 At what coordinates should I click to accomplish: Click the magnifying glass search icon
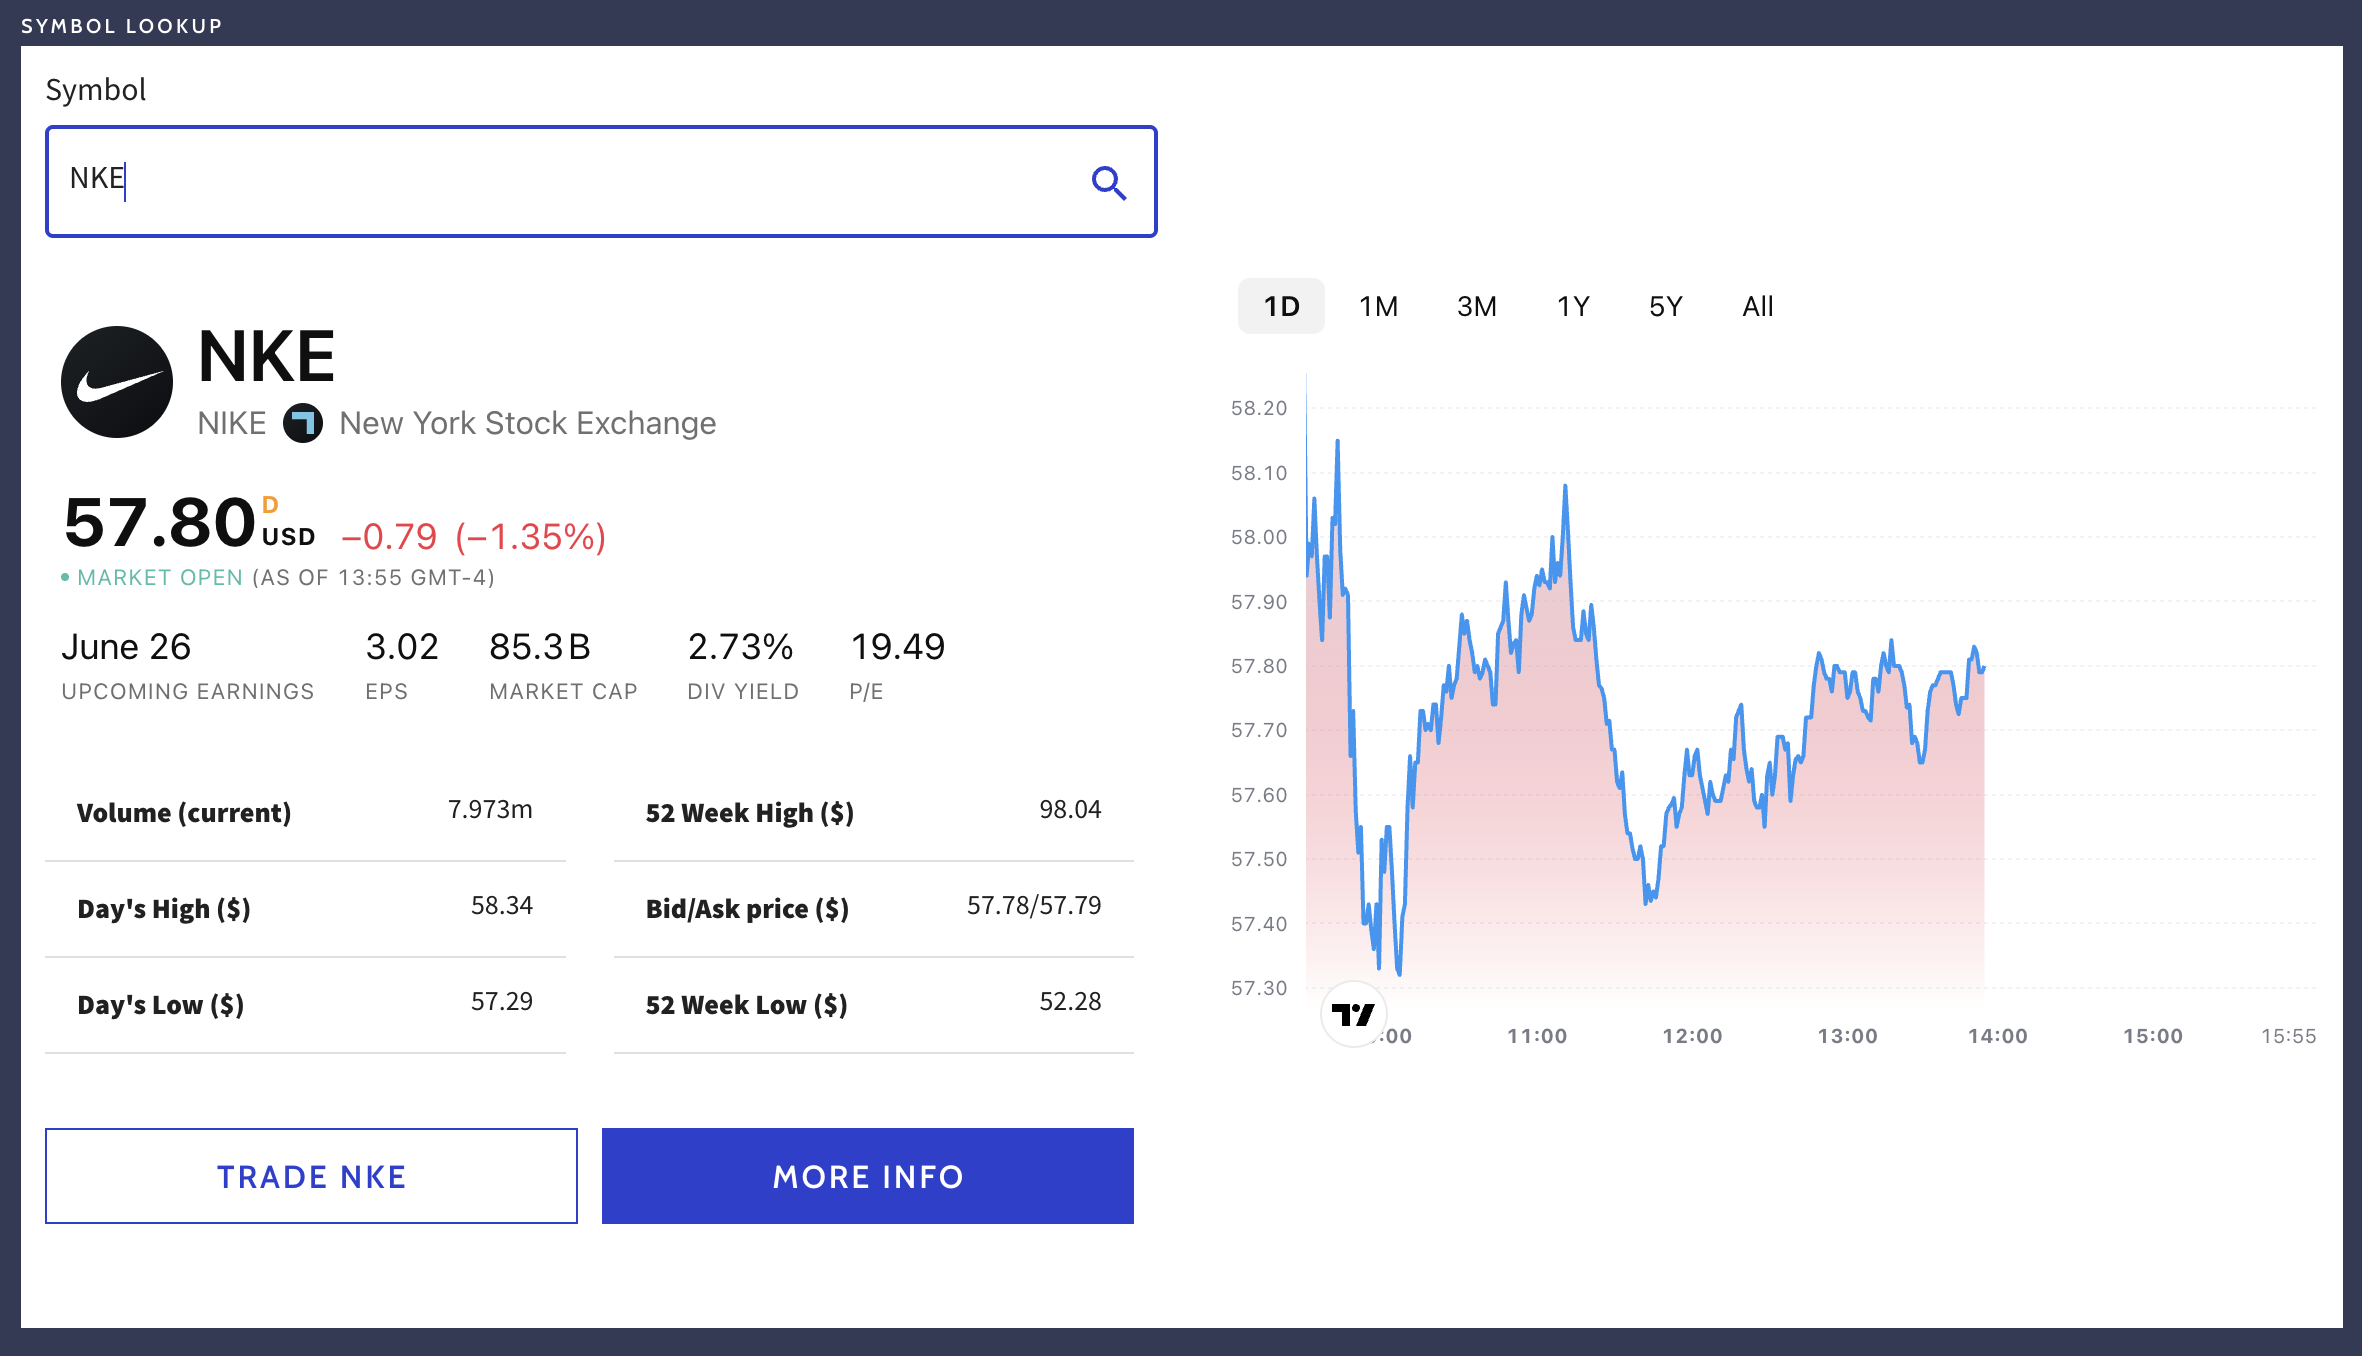point(1108,182)
